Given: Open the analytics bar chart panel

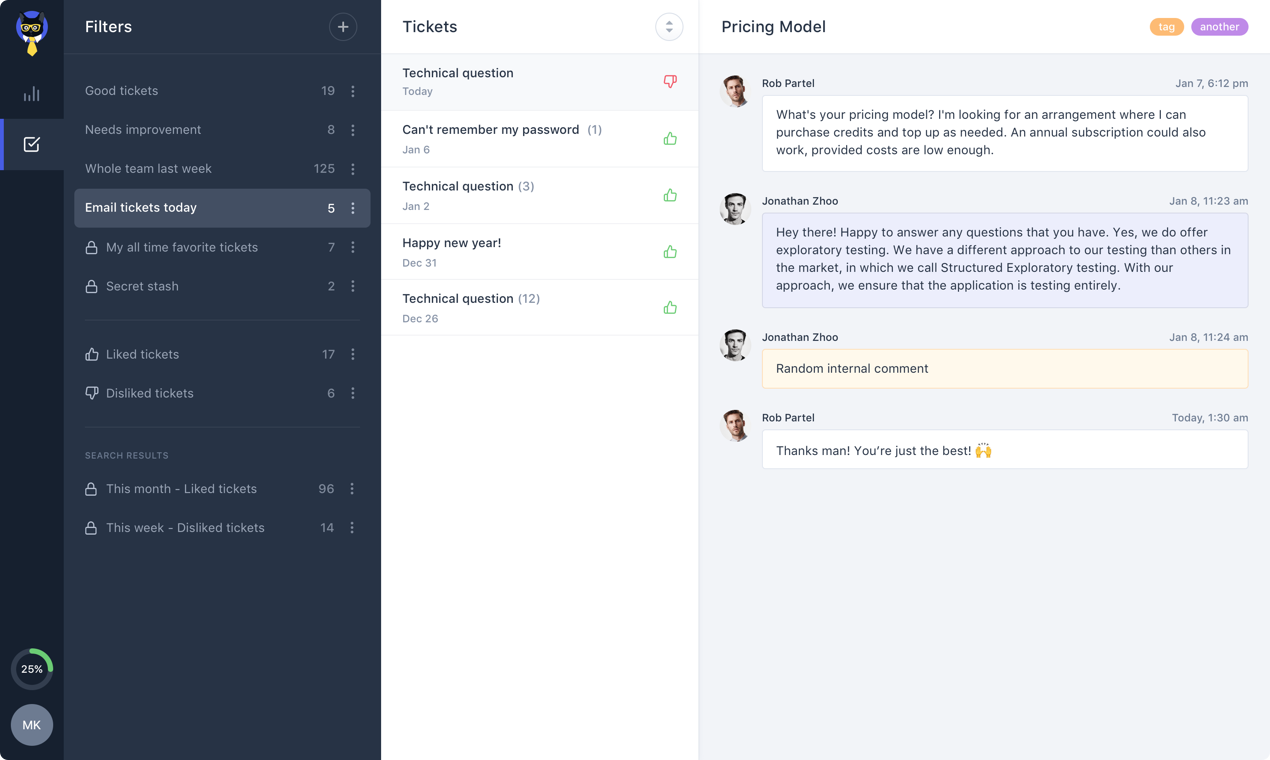Looking at the screenshot, I should pos(31,93).
